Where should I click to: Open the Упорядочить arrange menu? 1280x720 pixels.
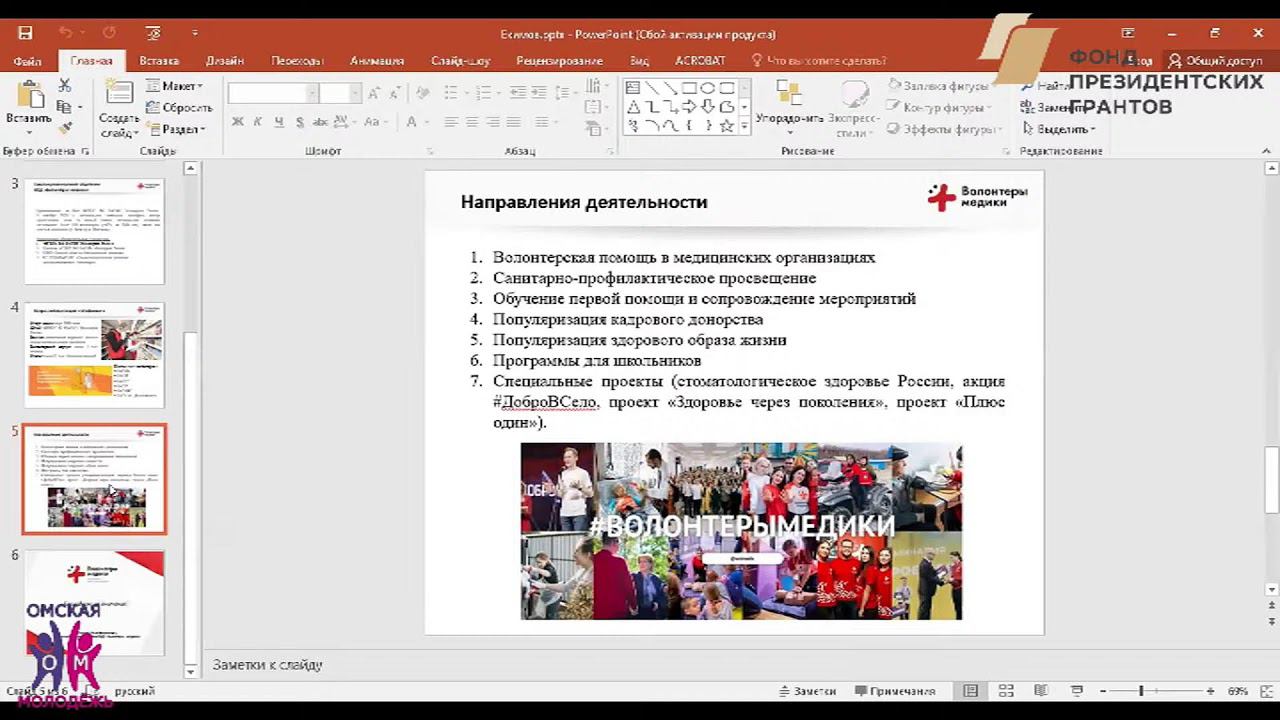[789, 108]
